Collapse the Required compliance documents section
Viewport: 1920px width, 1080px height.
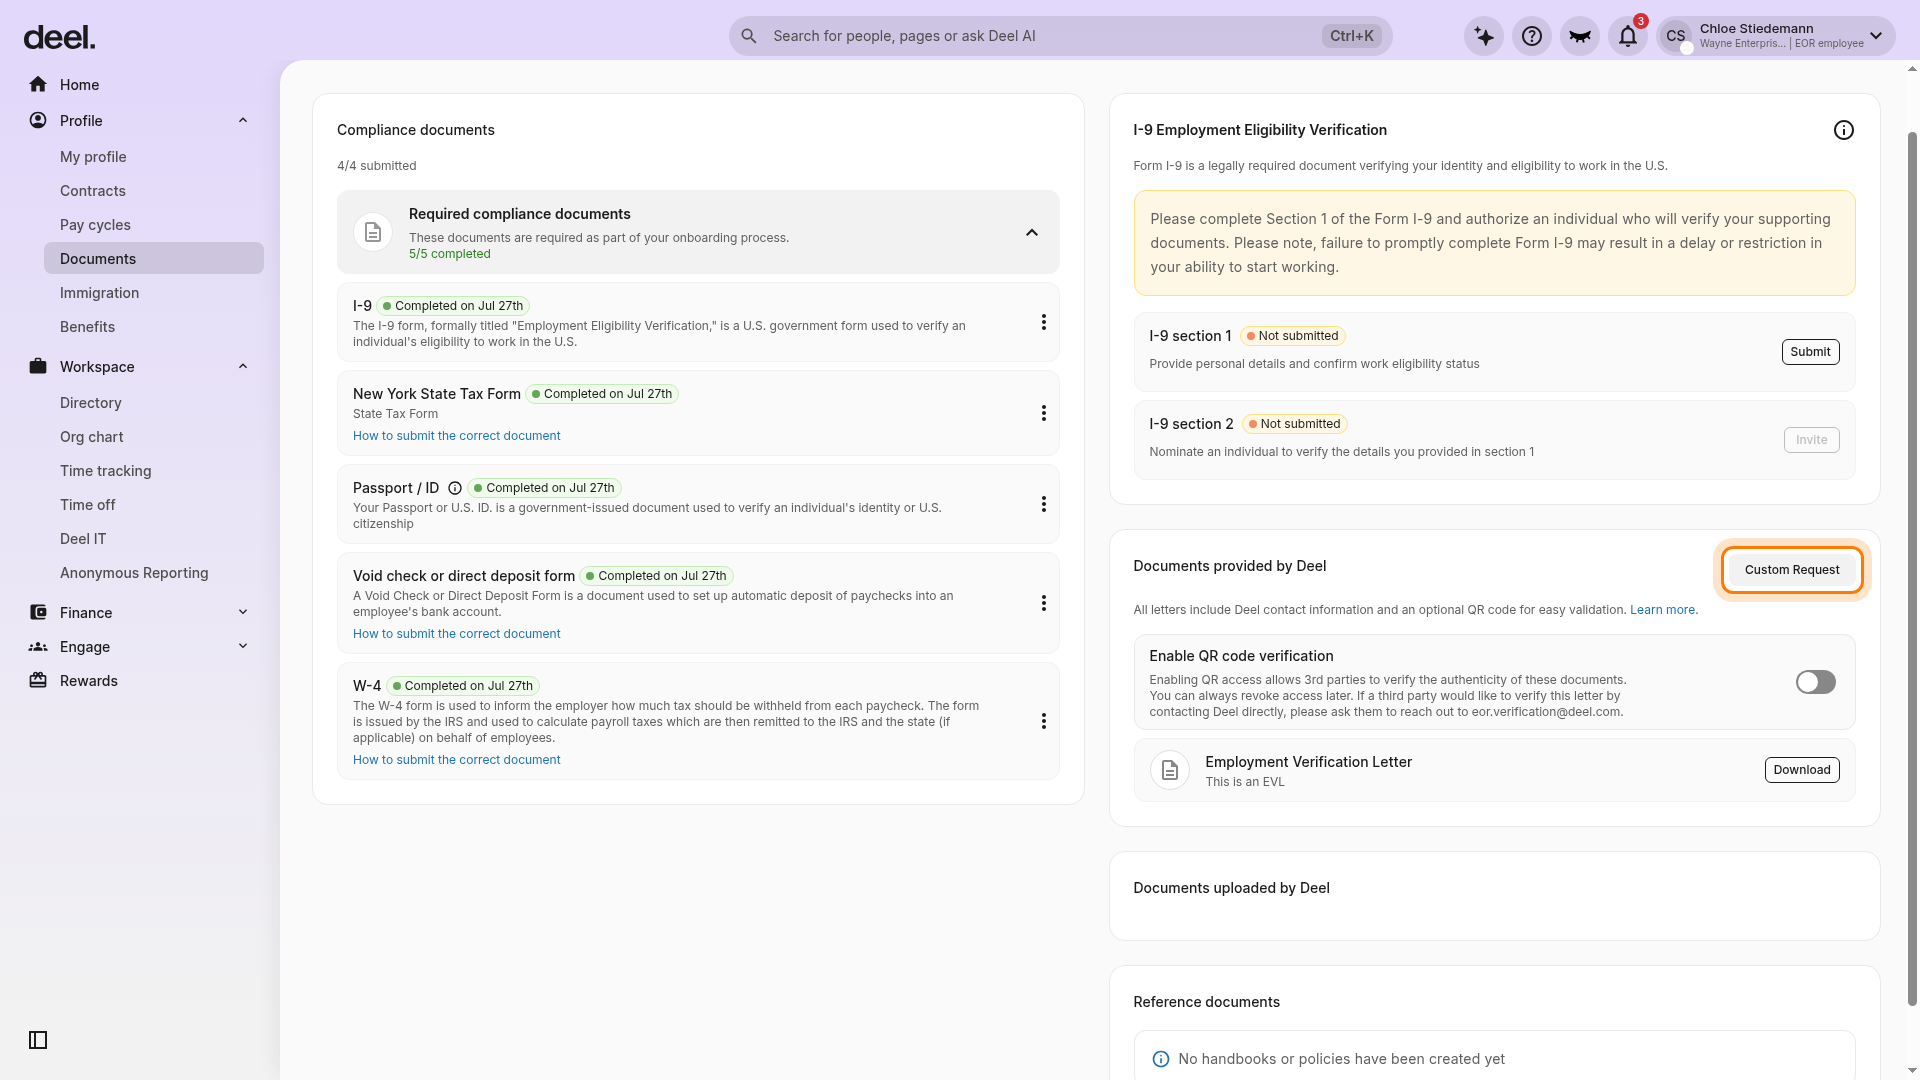pos(1032,232)
